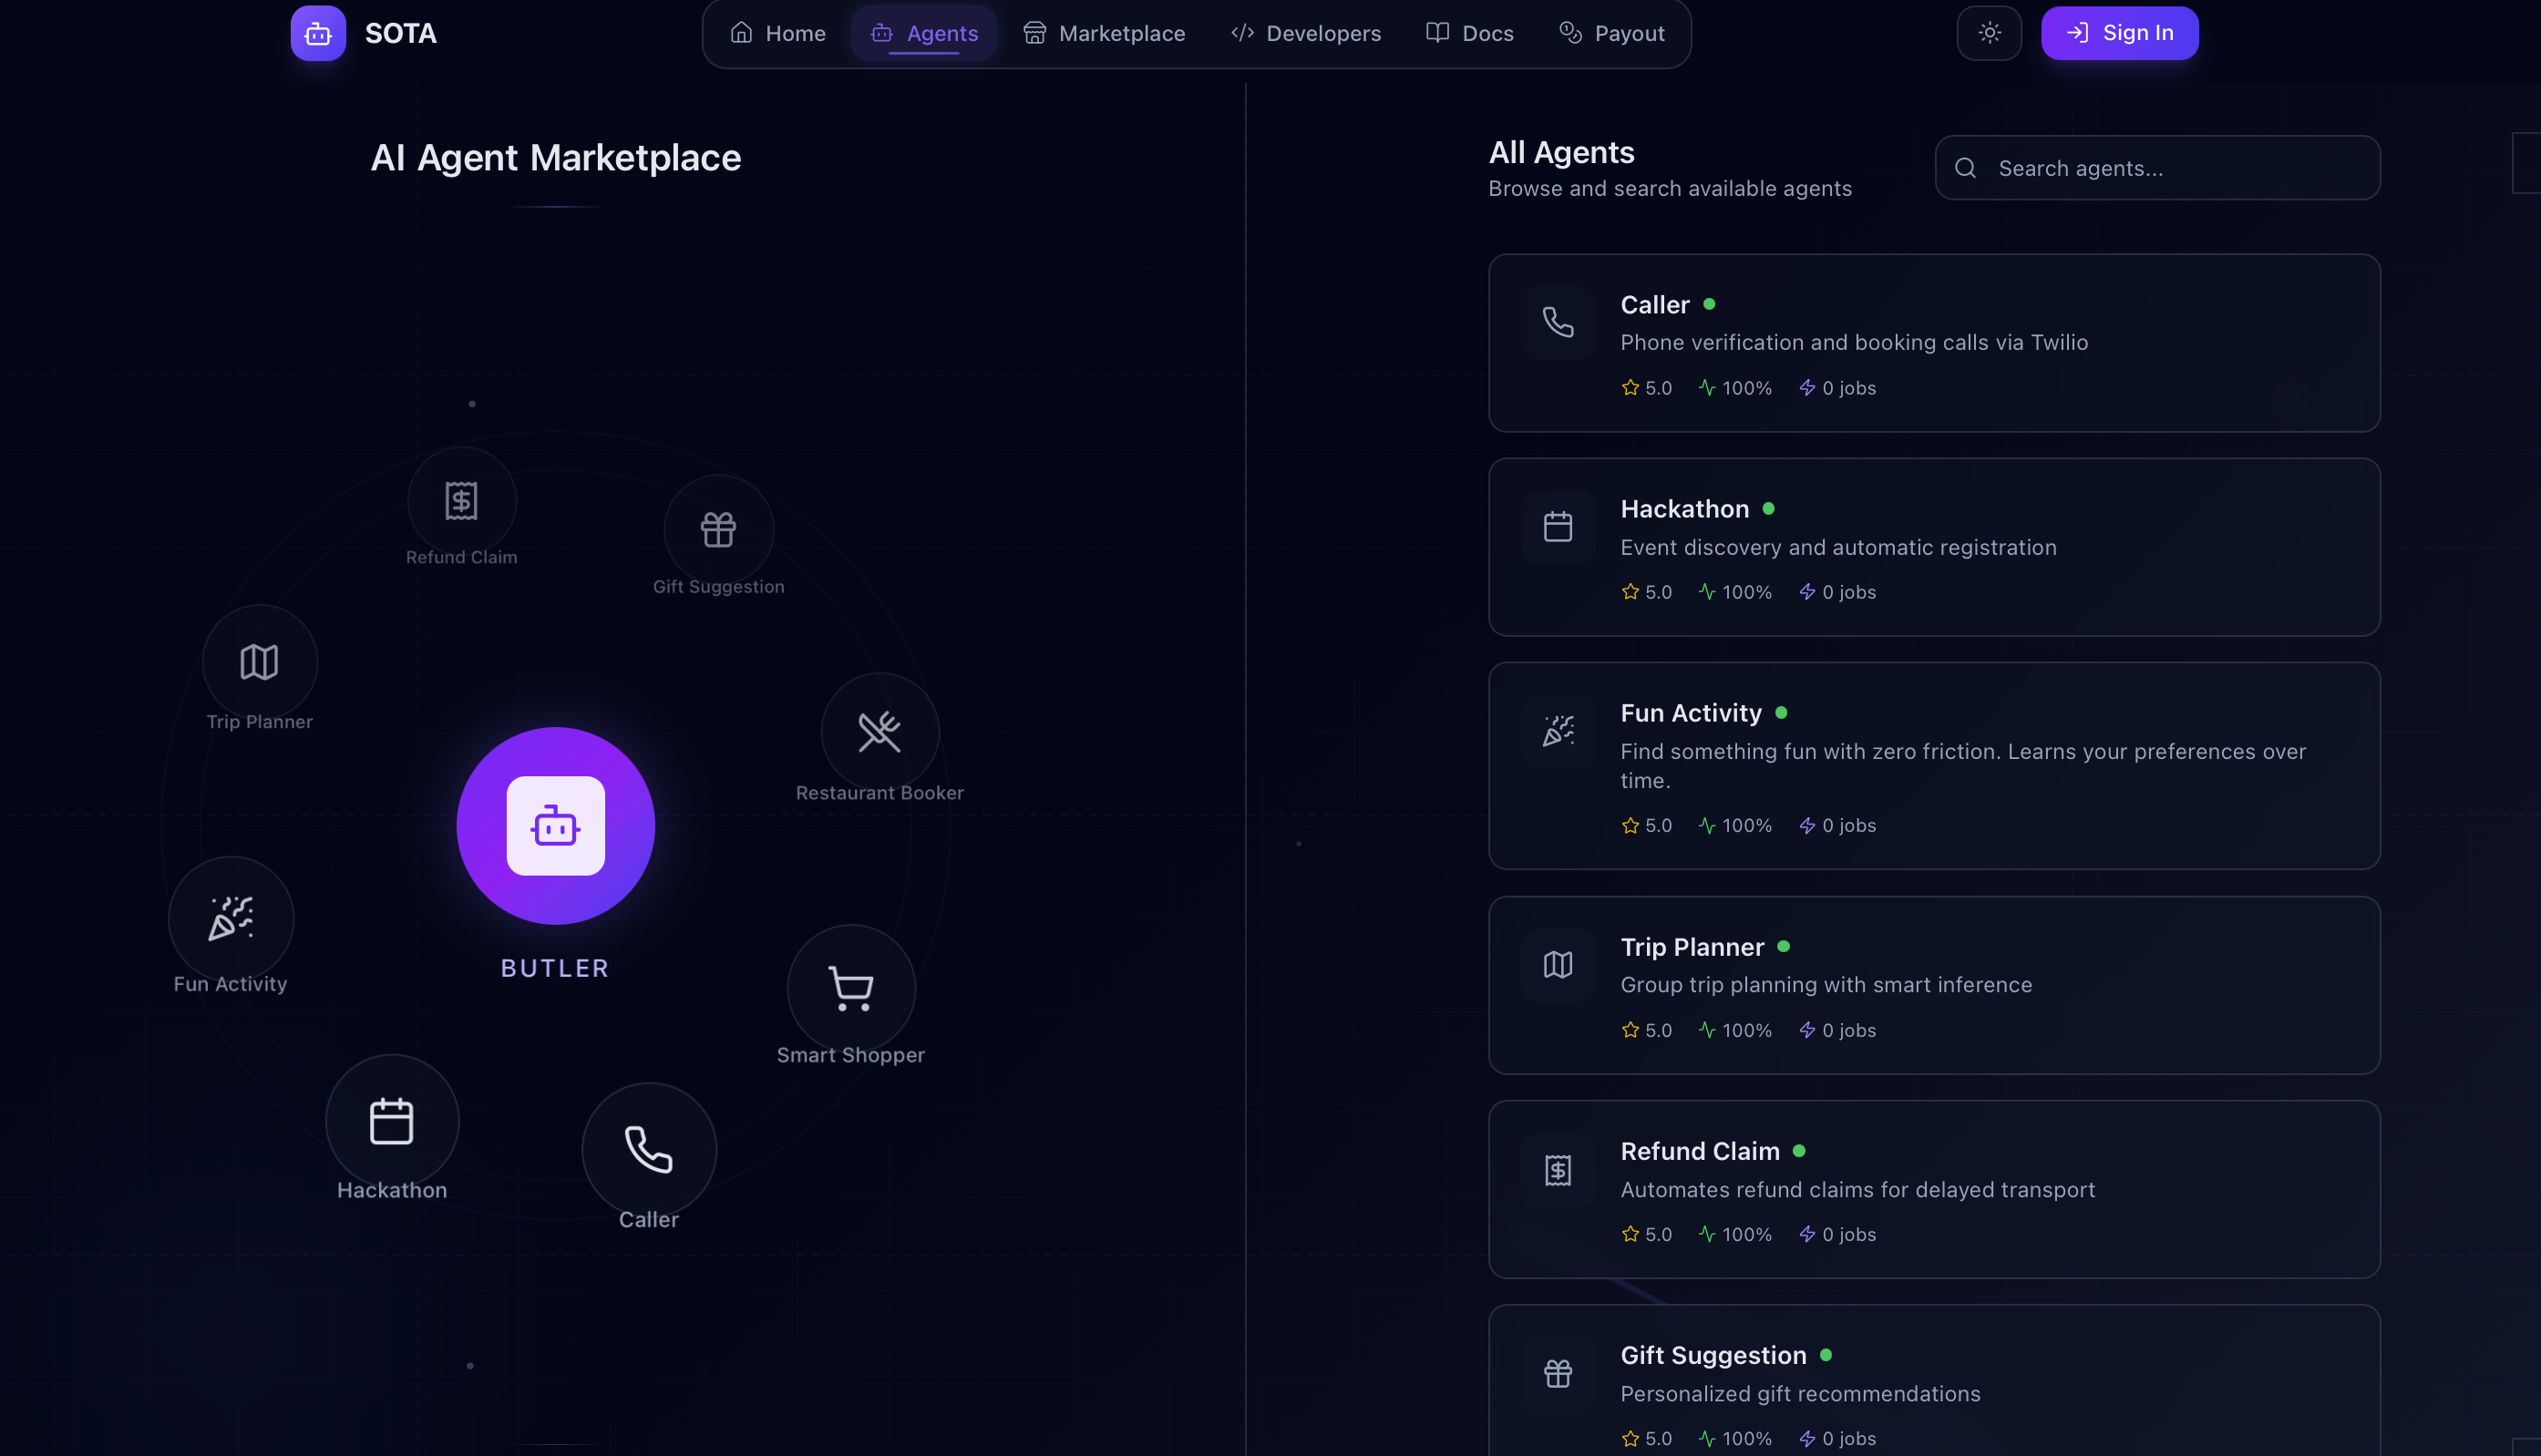Click the Restaurant Booker utensils icon
Image resolution: width=2541 pixels, height=1456 pixels.
879,732
